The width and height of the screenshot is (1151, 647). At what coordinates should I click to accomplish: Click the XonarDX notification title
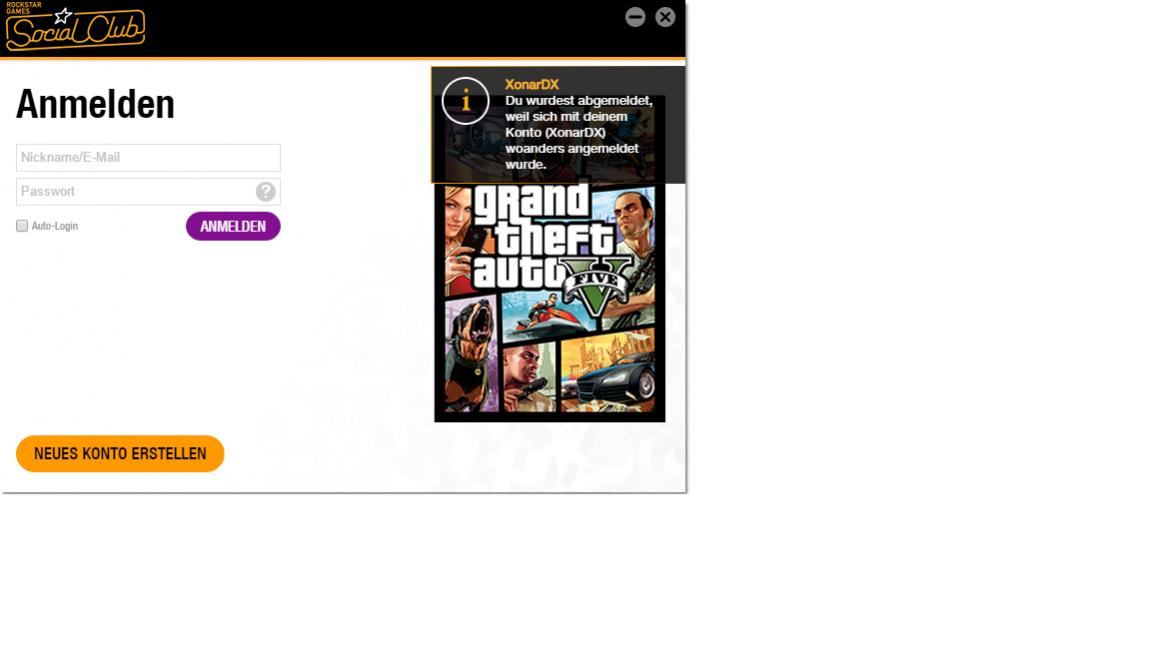[531, 84]
